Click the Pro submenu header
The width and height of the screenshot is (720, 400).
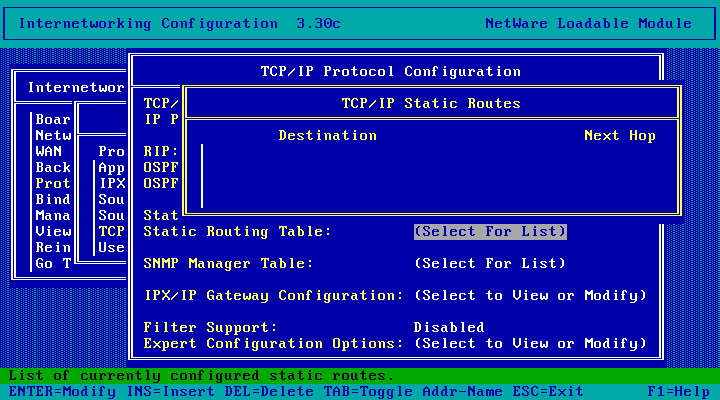pos(112,152)
